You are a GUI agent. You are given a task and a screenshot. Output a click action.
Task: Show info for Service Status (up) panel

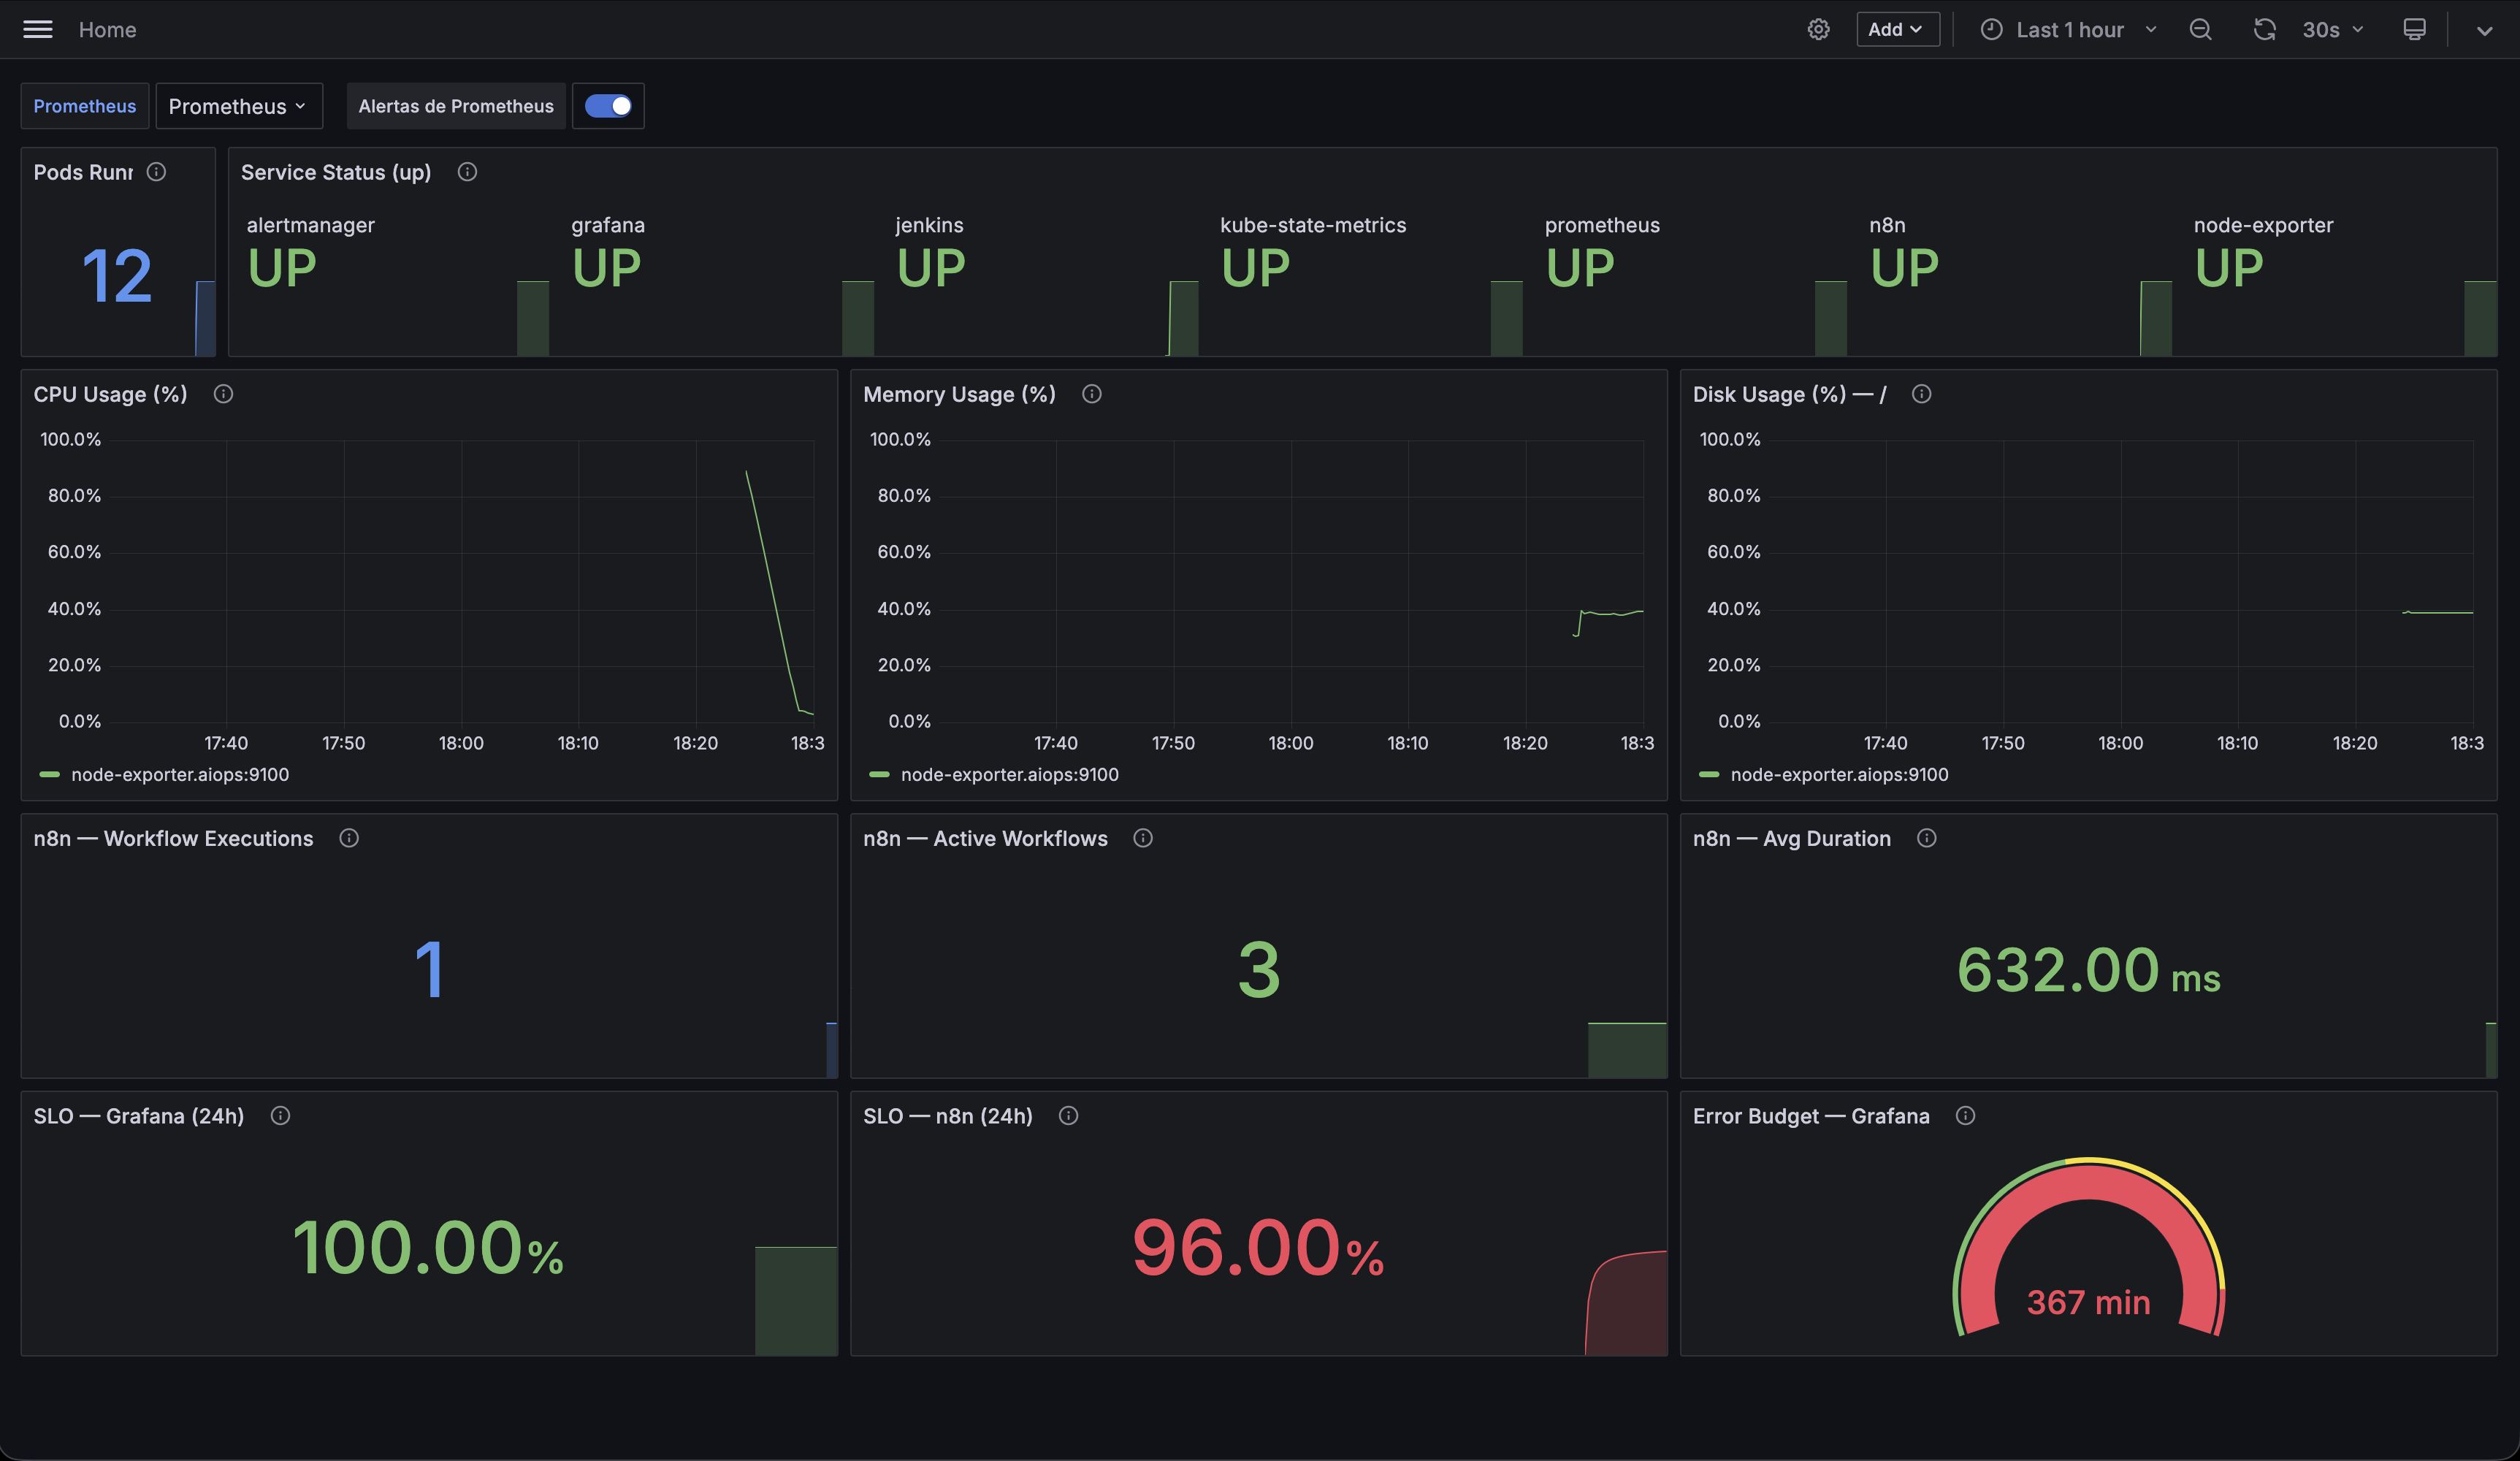click(467, 172)
